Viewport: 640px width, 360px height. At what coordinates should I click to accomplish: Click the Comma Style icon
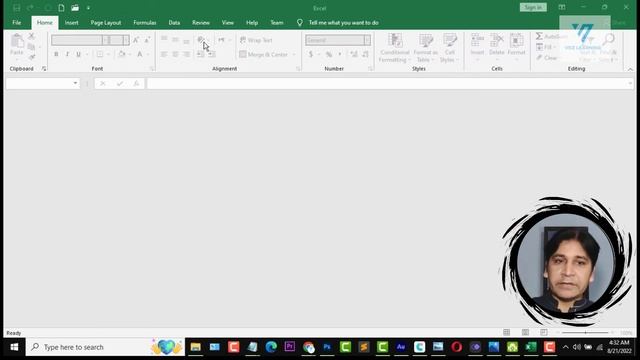click(x=340, y=54)
